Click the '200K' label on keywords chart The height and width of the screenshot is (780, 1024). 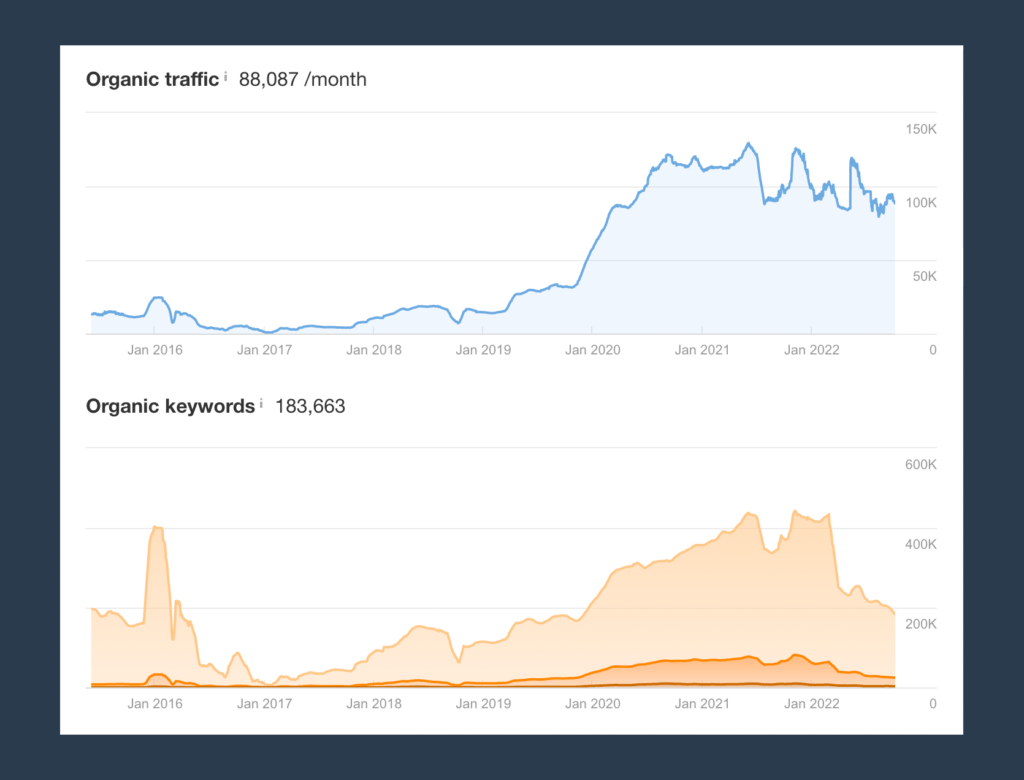click(921, 624)
